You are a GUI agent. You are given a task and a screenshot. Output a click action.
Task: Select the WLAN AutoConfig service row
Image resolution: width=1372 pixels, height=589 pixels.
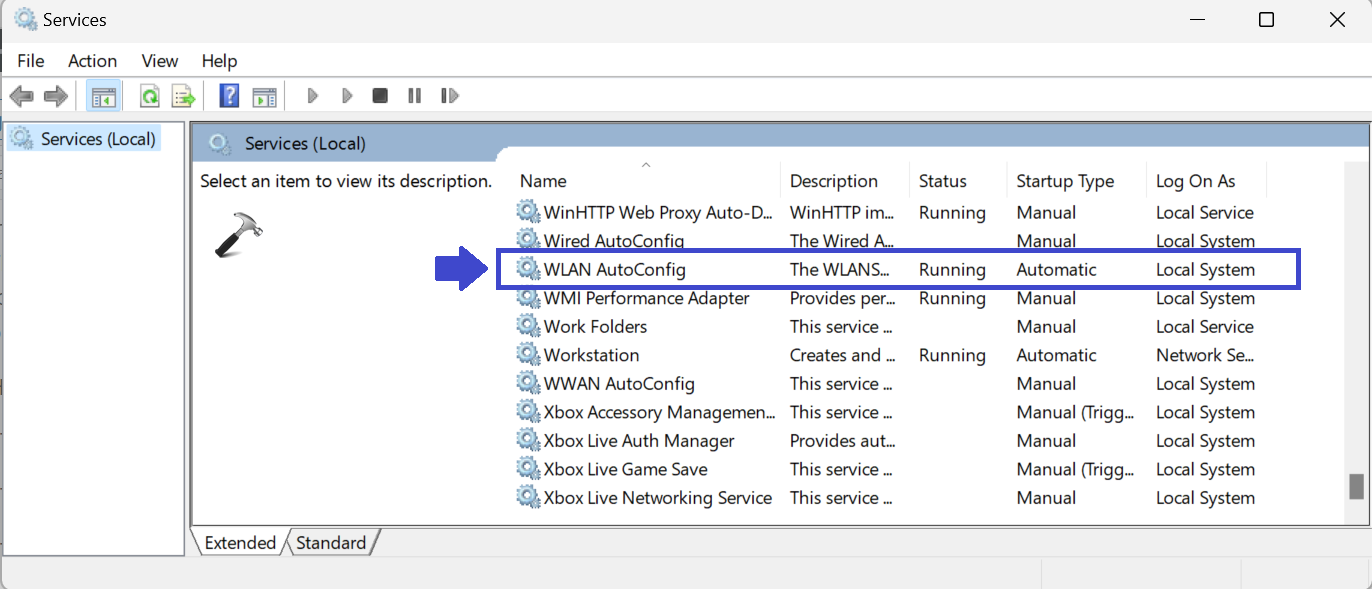pyautogui.click(x=614, y=270)
